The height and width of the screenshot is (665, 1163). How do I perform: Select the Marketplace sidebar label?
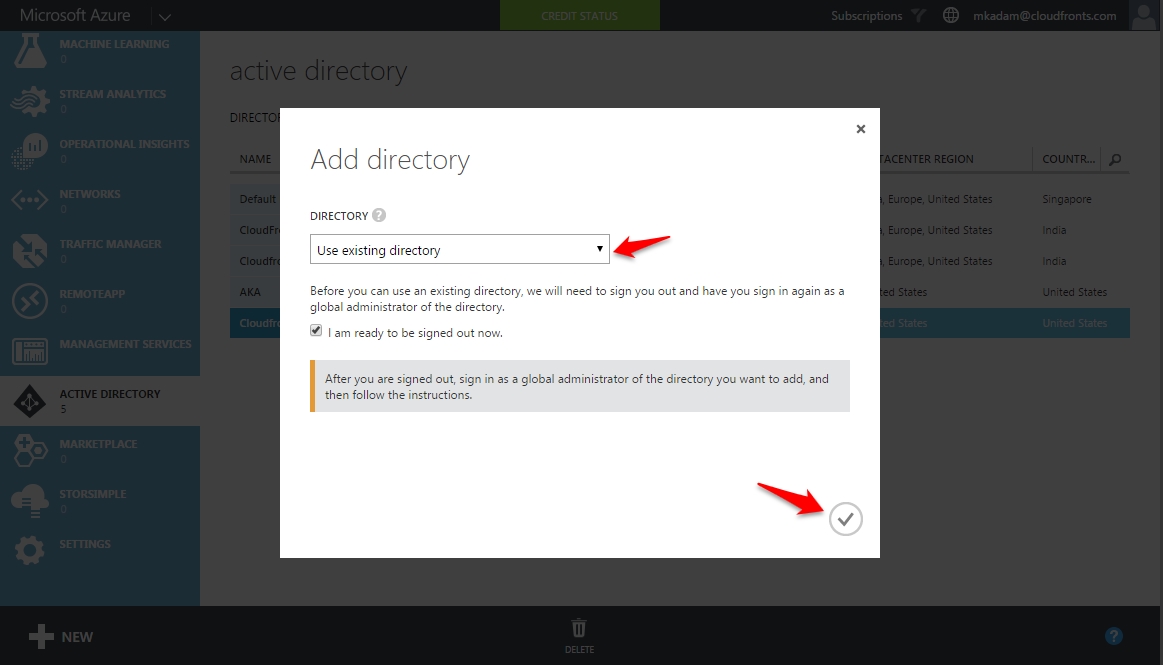[x=98, y=443]
